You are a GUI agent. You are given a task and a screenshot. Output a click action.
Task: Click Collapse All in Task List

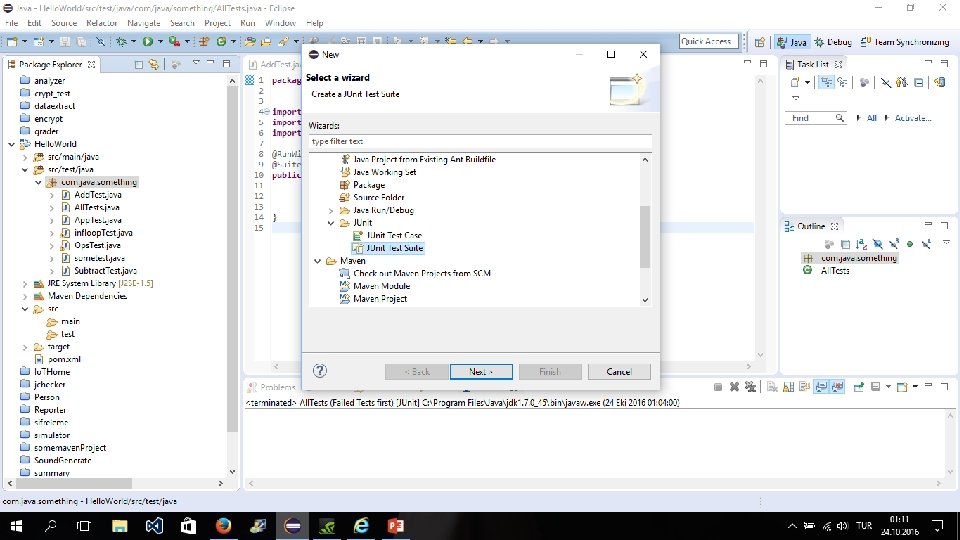click(x=918, y=82)
